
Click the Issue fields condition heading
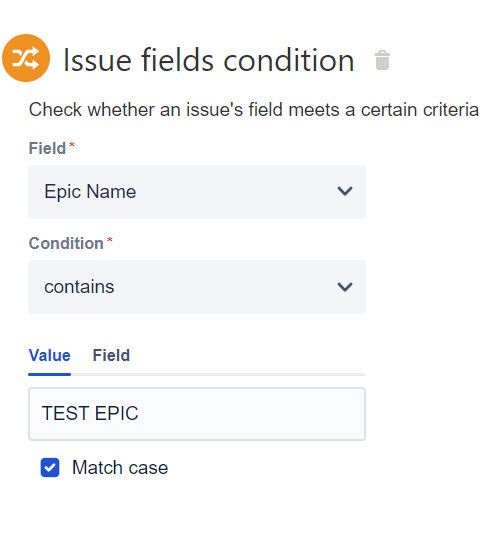pos(209,60)
